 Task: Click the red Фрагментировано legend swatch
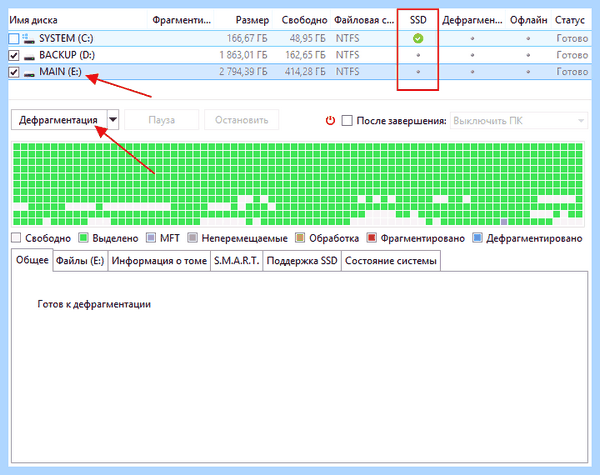point(371,238)
